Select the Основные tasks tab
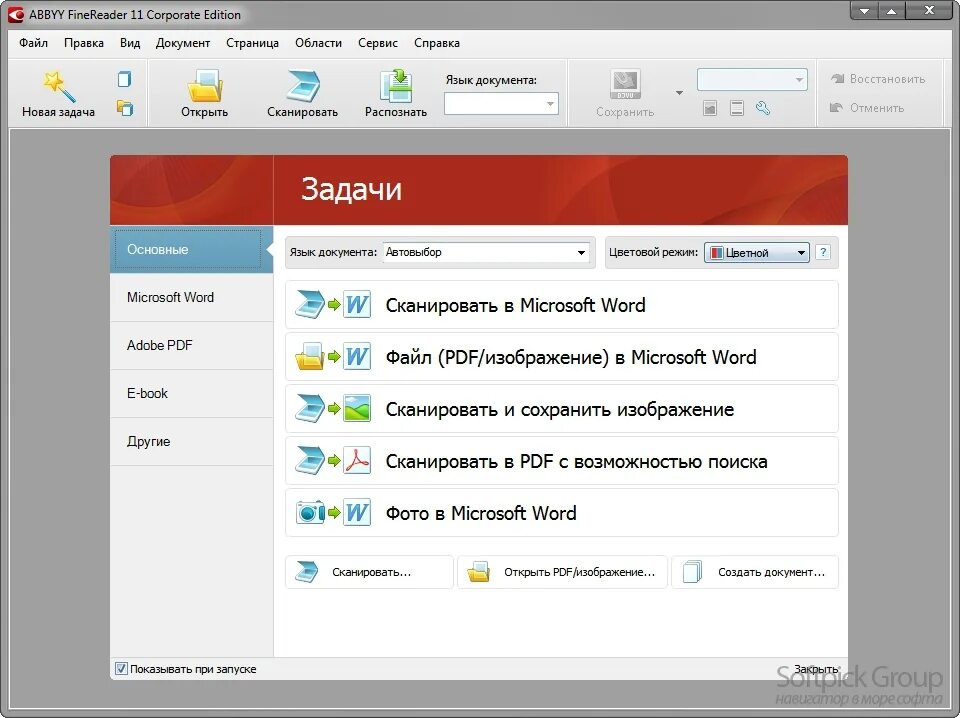960x718 pixels. click(191, 249)
